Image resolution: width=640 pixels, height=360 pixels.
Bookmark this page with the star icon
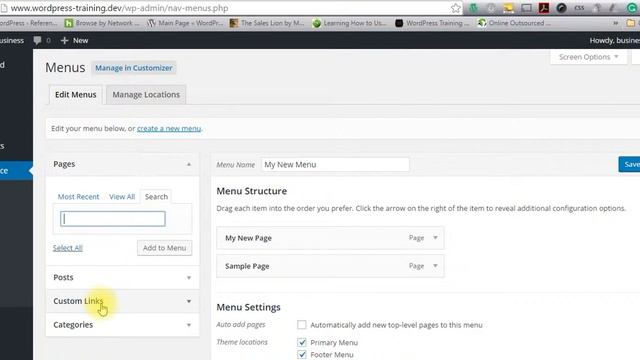(456, 8)
